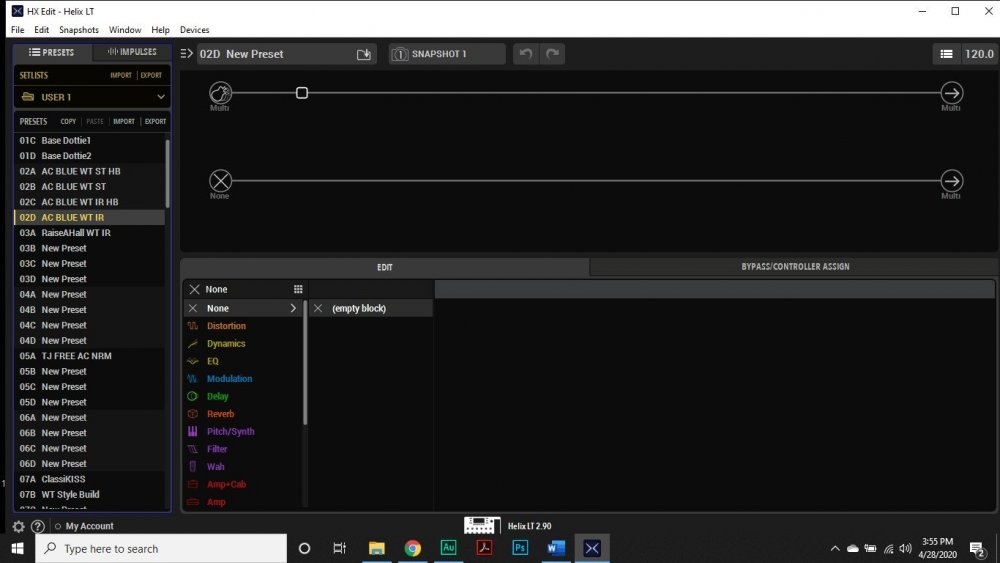Click the undo arrow button
The width and height of the screenshot is (1000, 563).
click(526, 54)
